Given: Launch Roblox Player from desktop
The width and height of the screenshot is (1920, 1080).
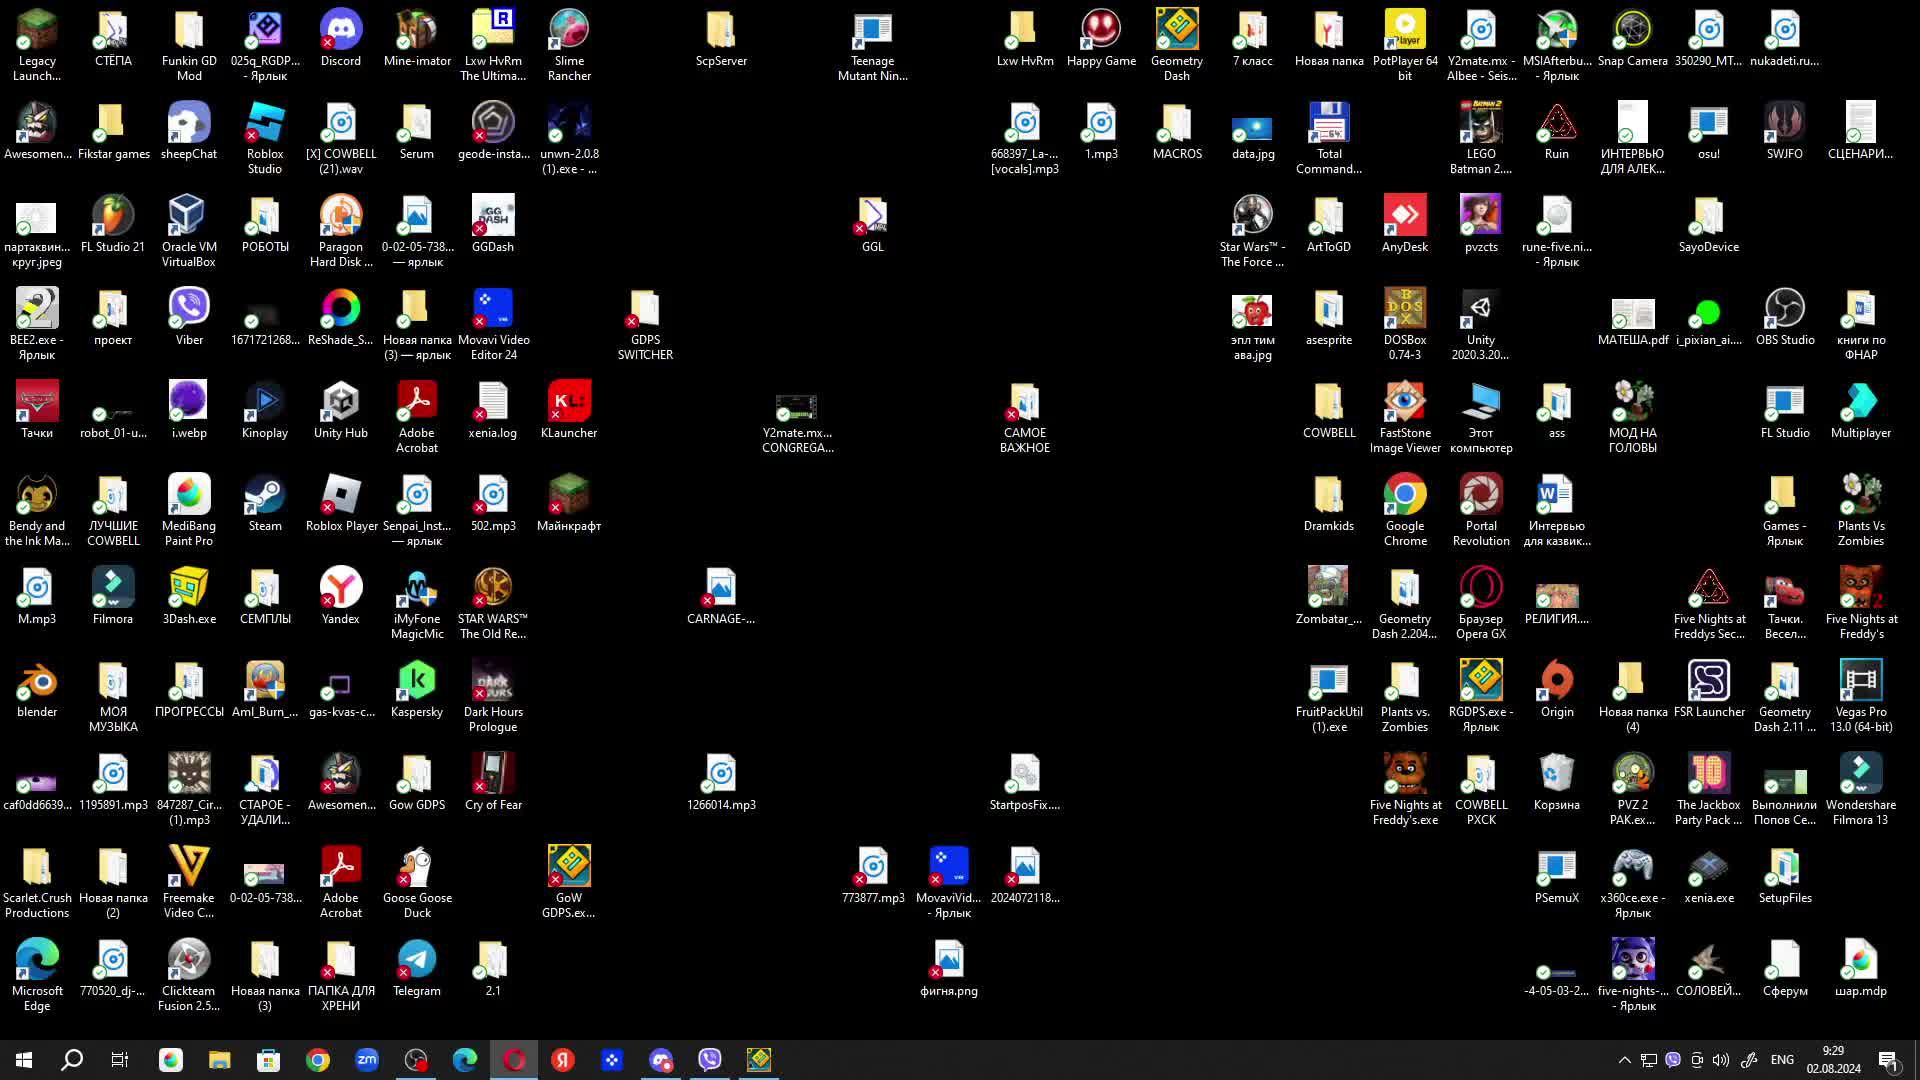Looking at the screenshot, I should [x=341, y=503].
